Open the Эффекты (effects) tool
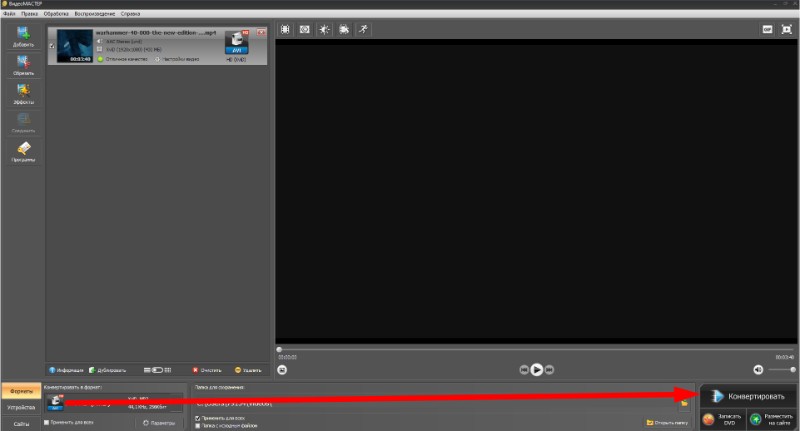Image resolution: width=800 pixels, height=431 pixels. point(23,94)
